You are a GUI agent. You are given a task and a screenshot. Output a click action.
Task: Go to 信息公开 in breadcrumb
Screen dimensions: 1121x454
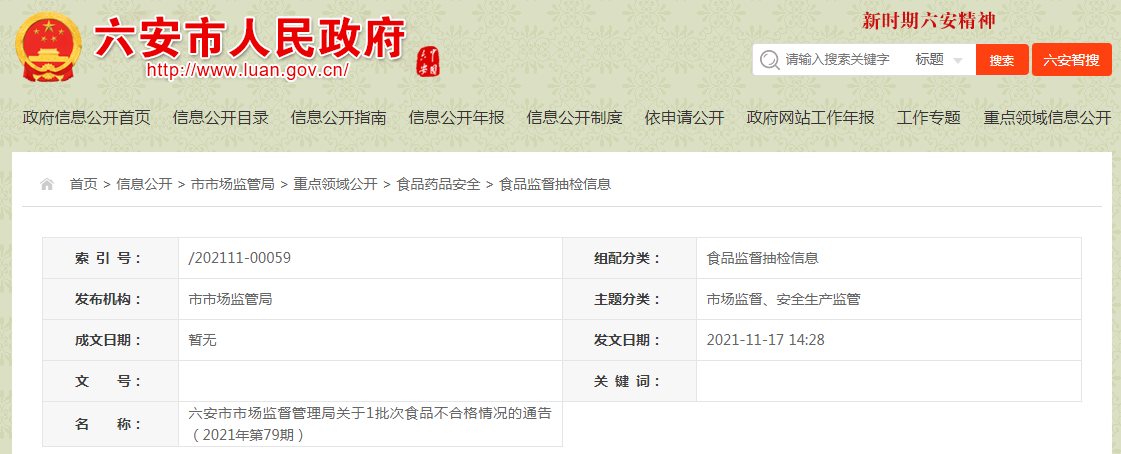[x=144, y=184]
